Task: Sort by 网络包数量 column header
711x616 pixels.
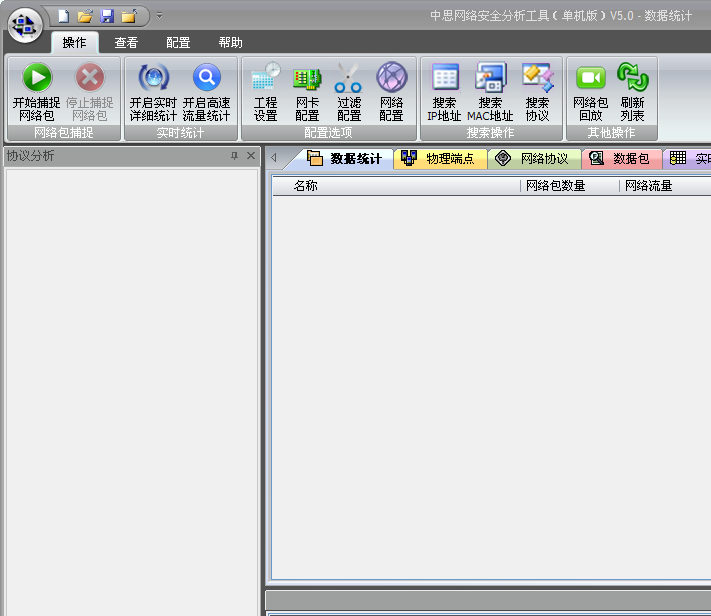Action: [x=568, y=186]
